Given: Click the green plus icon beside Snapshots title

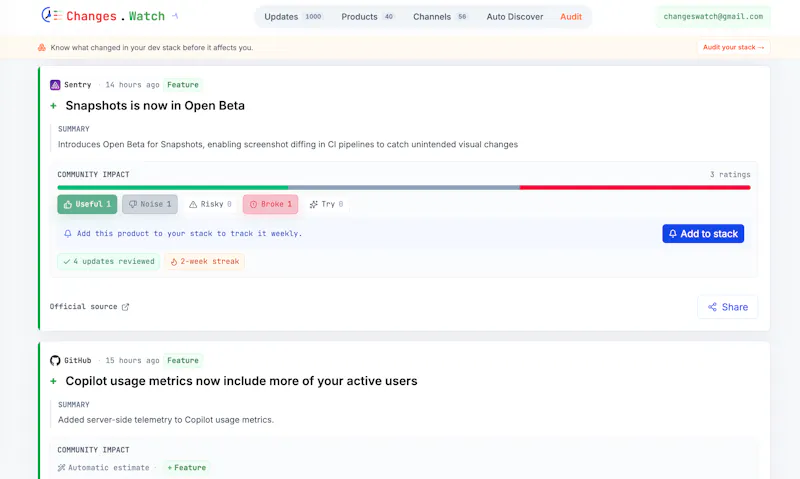Looking at the screenshot, I should click(53, 106).
